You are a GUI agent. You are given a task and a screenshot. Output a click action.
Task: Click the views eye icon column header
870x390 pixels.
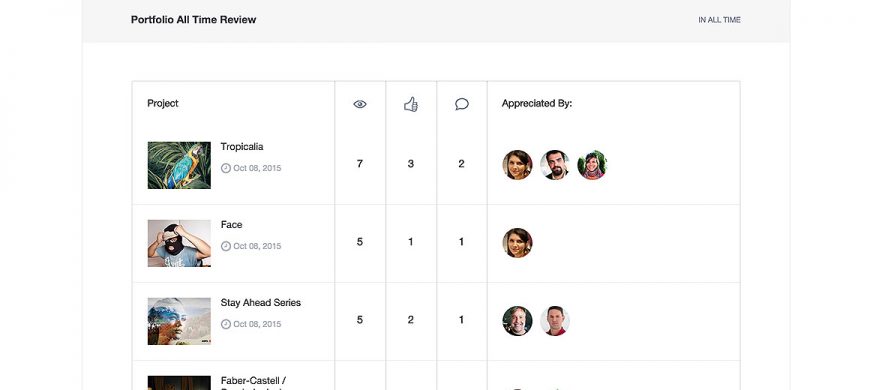(360, 104)
